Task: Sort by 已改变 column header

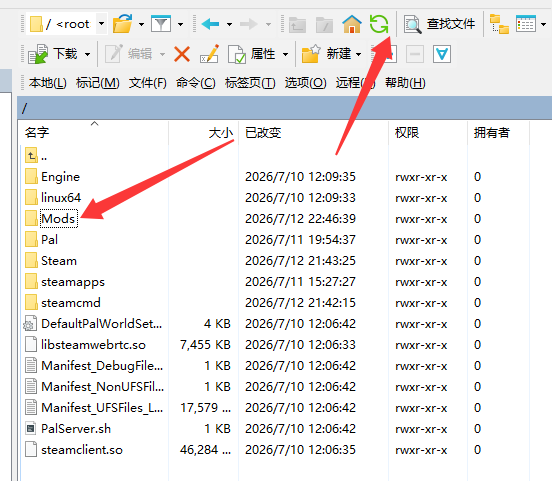Action: [x=313, y=133]
